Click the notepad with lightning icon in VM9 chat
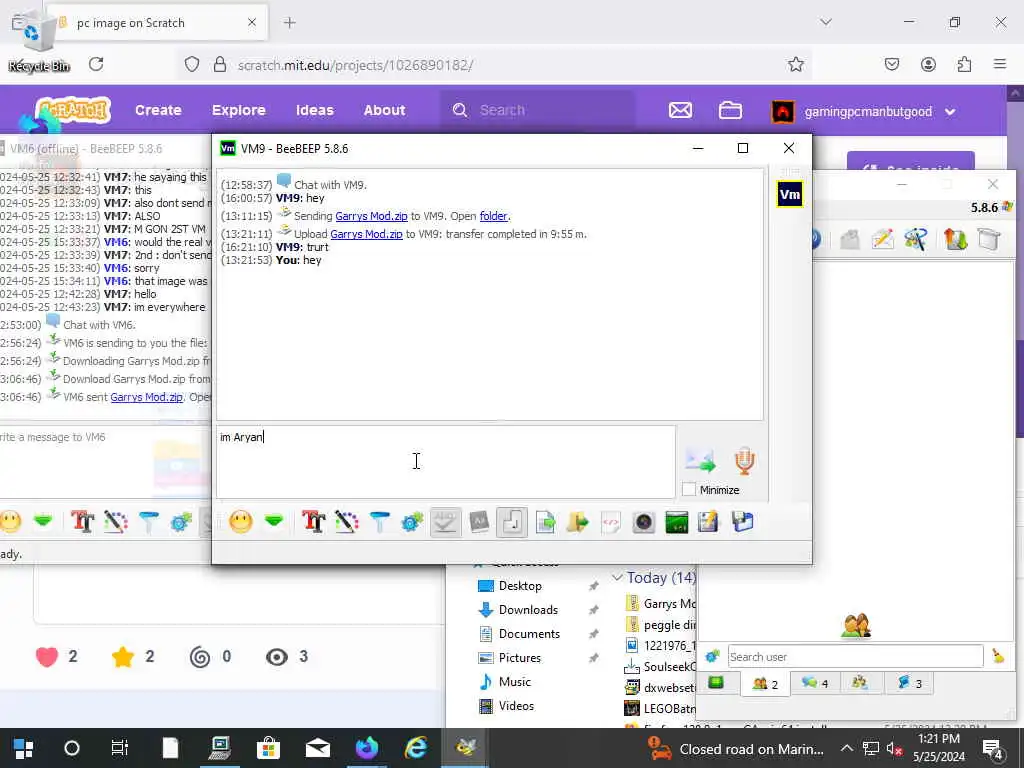 [709, 522]
